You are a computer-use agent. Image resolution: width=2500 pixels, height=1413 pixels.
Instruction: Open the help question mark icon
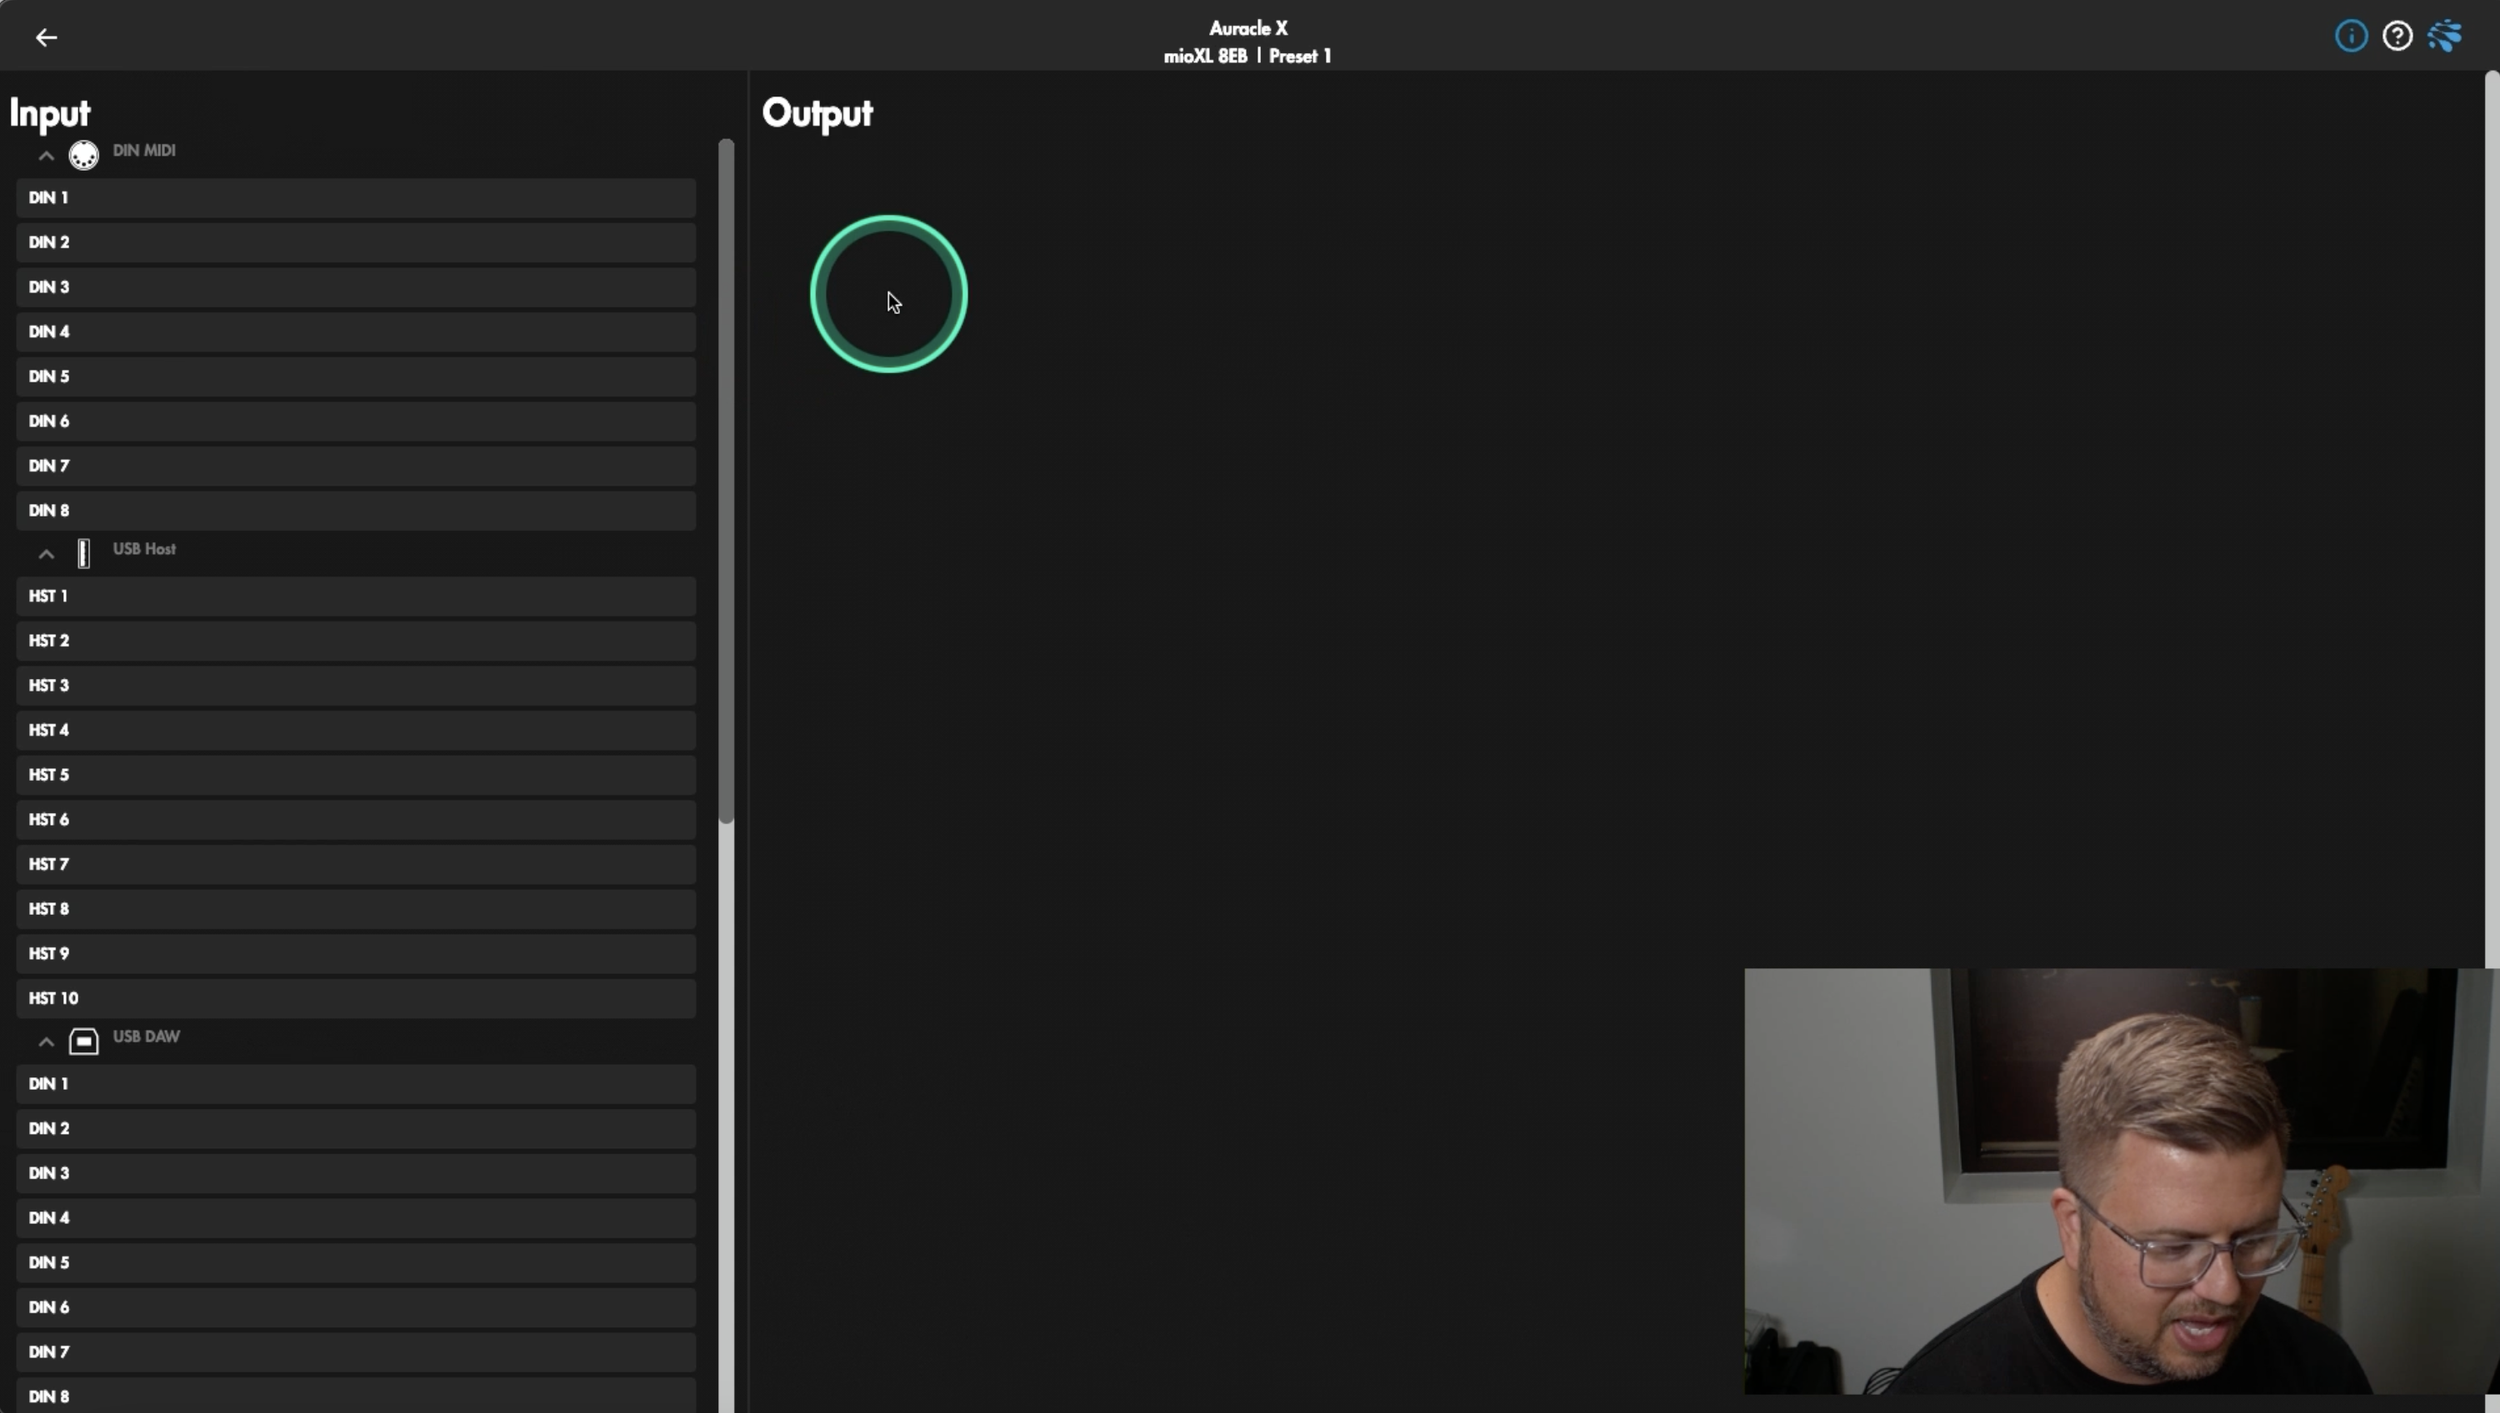[x=2397, y=36]
